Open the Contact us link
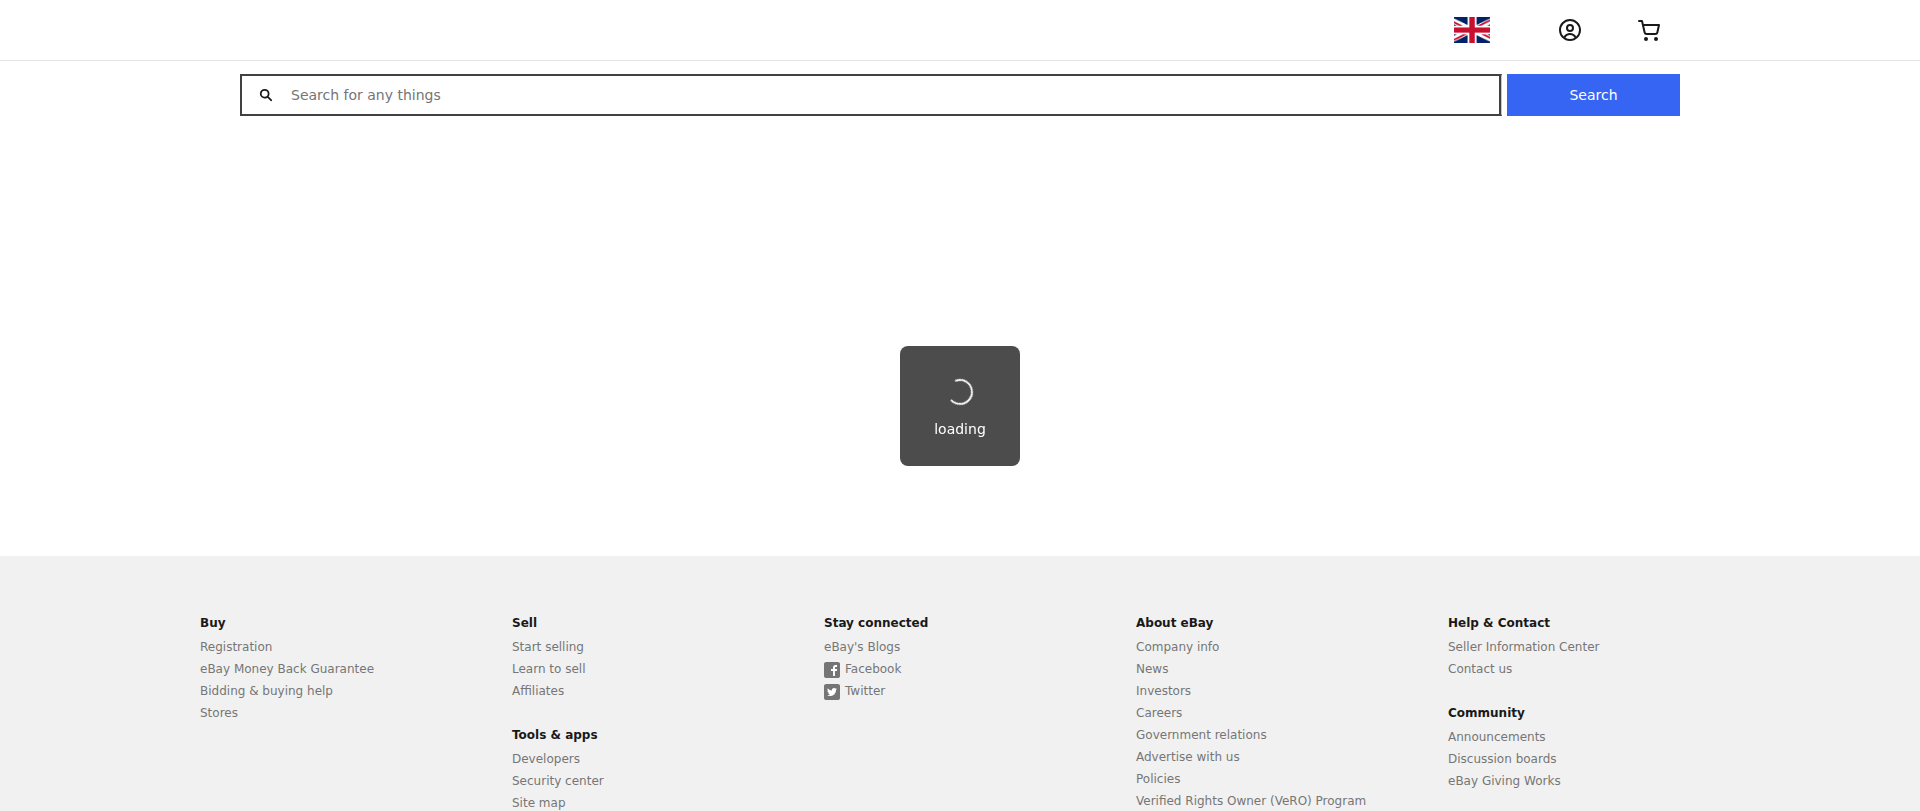This screenshot has height=811, width=1920. click(1480, 669)
